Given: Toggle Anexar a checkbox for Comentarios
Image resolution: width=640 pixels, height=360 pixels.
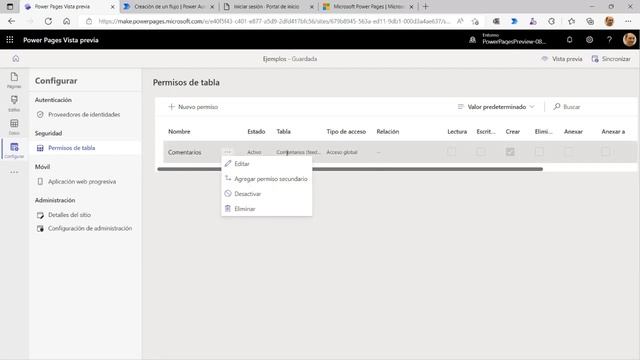Looking at the screenshot, I should click(x=606, y=151).
